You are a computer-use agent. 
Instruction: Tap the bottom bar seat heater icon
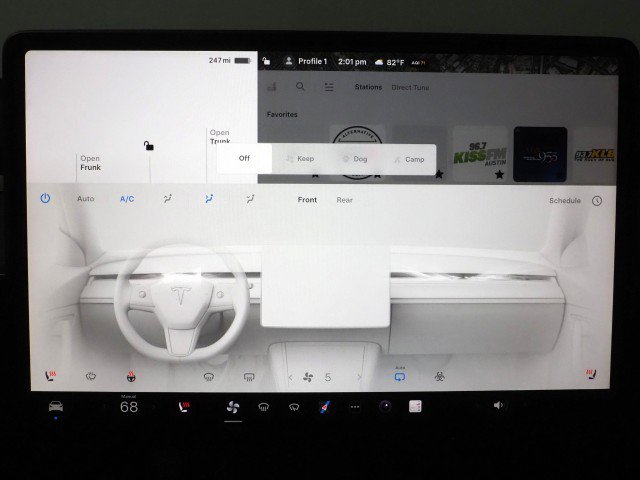pos(184,407)
